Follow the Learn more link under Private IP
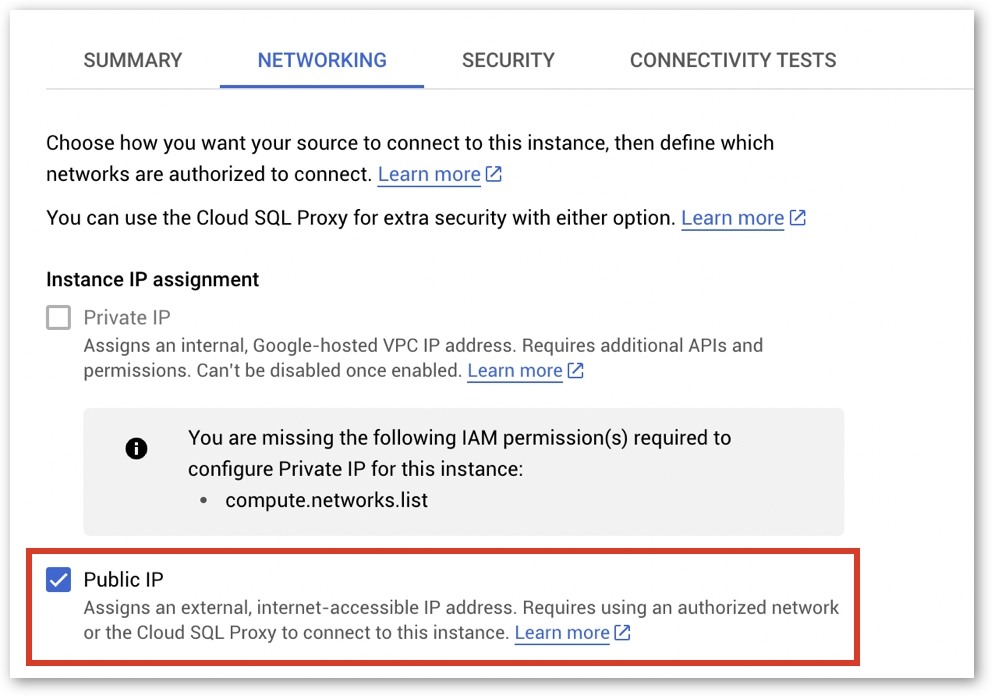The width and height of the screenshot is (992, 696). click(x=515, y=371)
